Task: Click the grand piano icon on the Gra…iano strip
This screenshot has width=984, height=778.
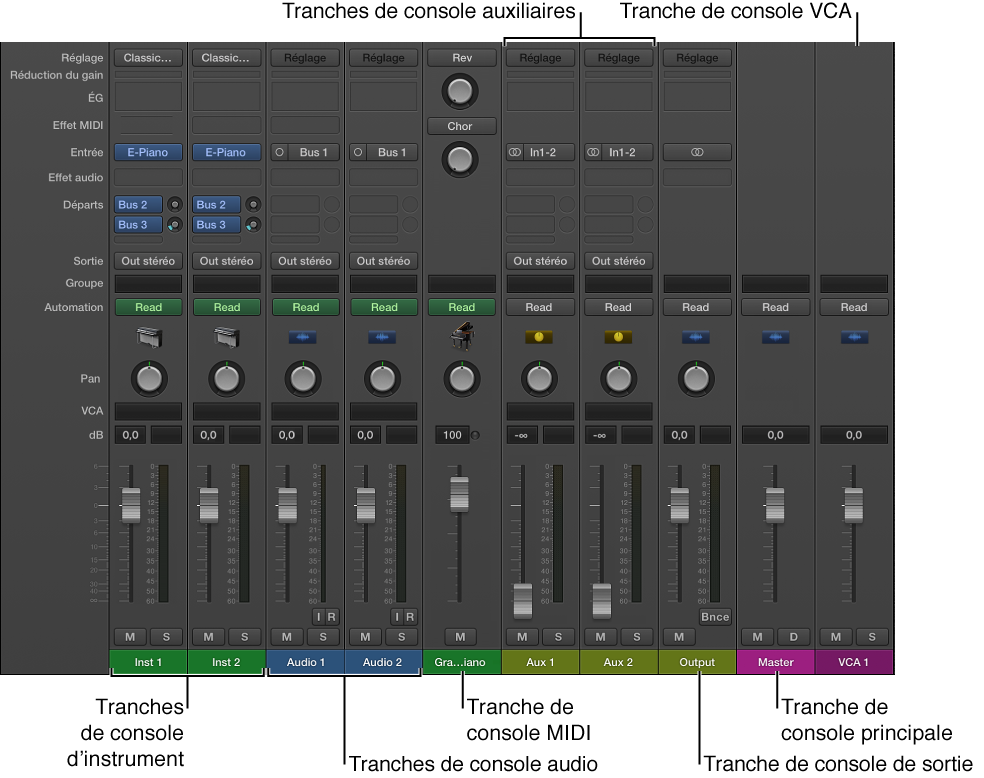Action: [x=461, y=337]
